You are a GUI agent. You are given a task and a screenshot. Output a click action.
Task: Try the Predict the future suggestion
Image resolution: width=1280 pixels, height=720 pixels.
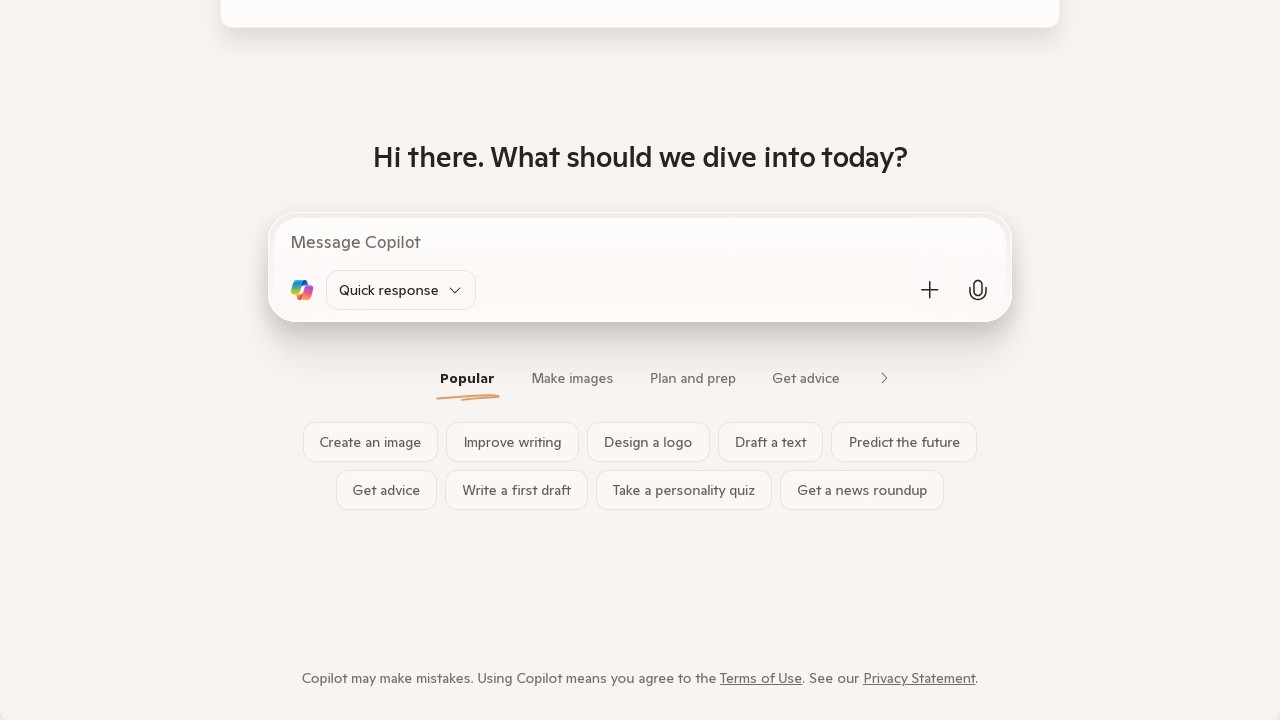(904, 442)
